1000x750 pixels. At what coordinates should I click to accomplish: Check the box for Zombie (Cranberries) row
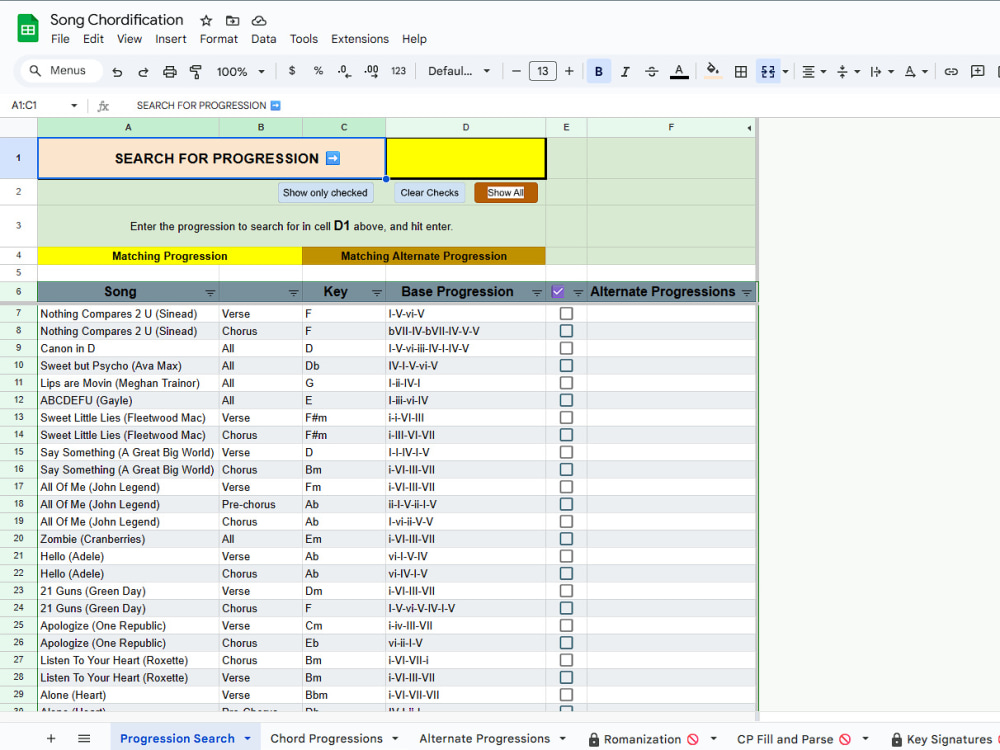(x=566, y=539)
